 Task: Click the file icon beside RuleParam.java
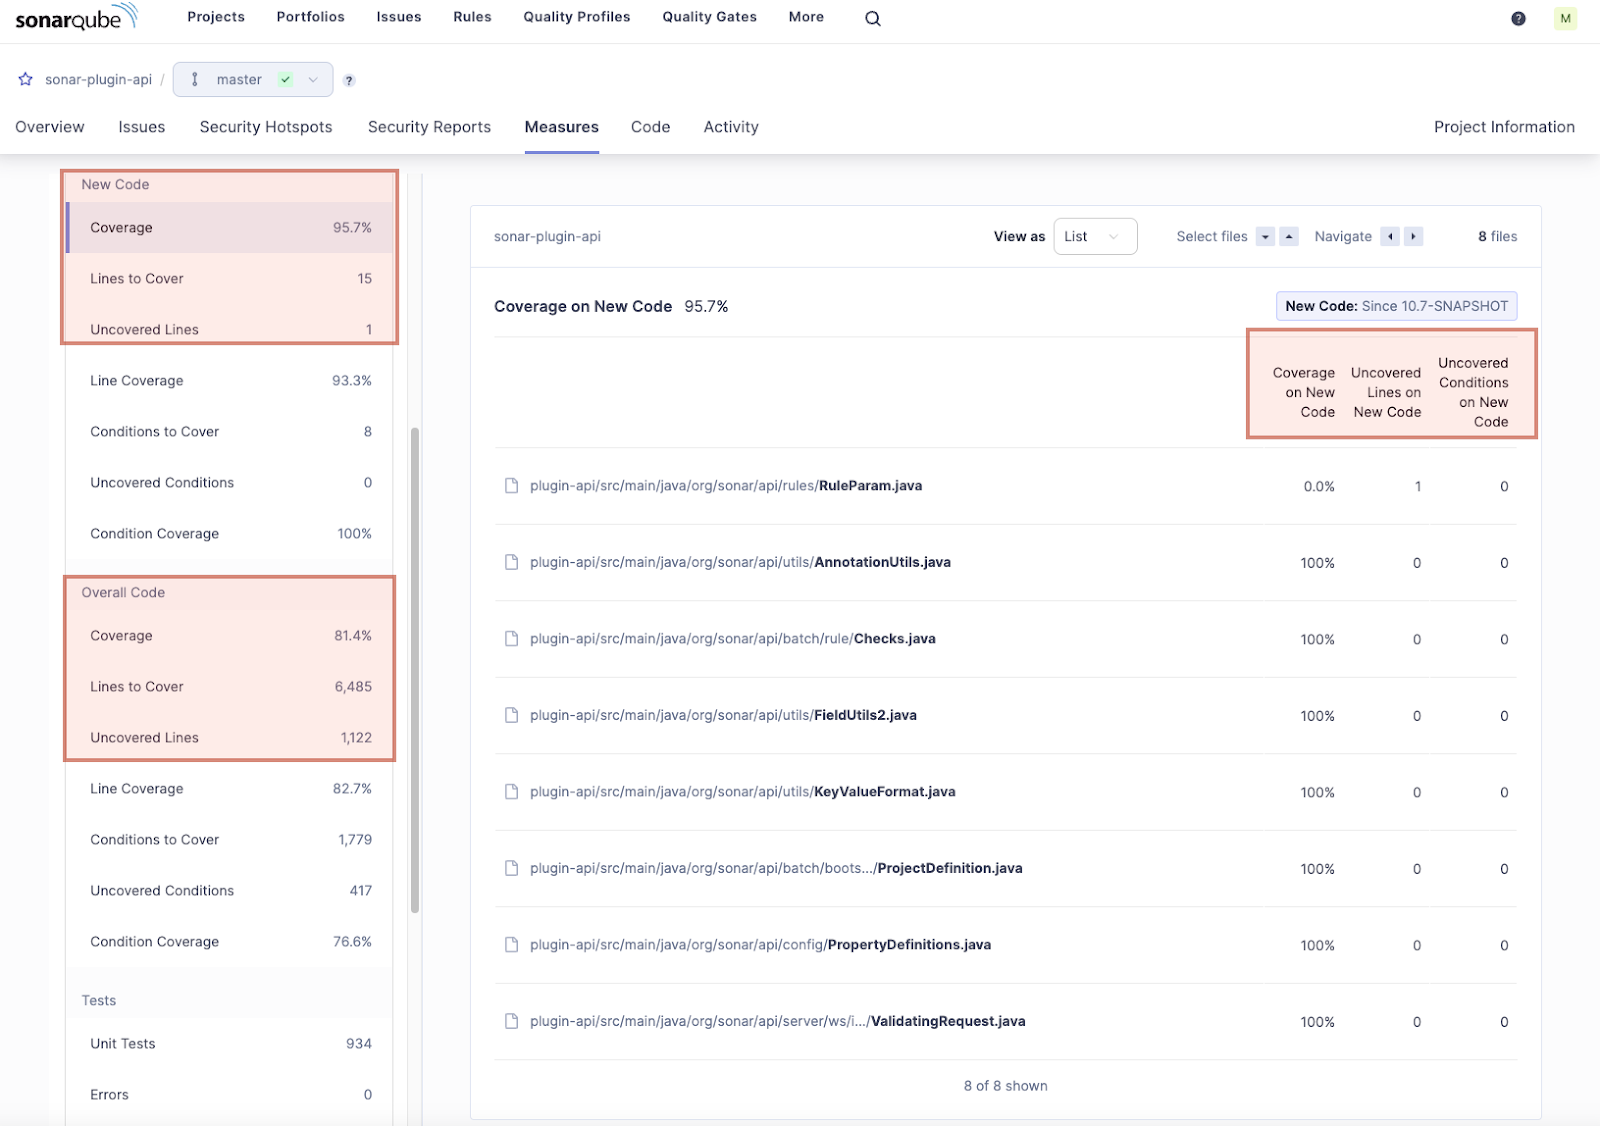click(x=512, y=486)
